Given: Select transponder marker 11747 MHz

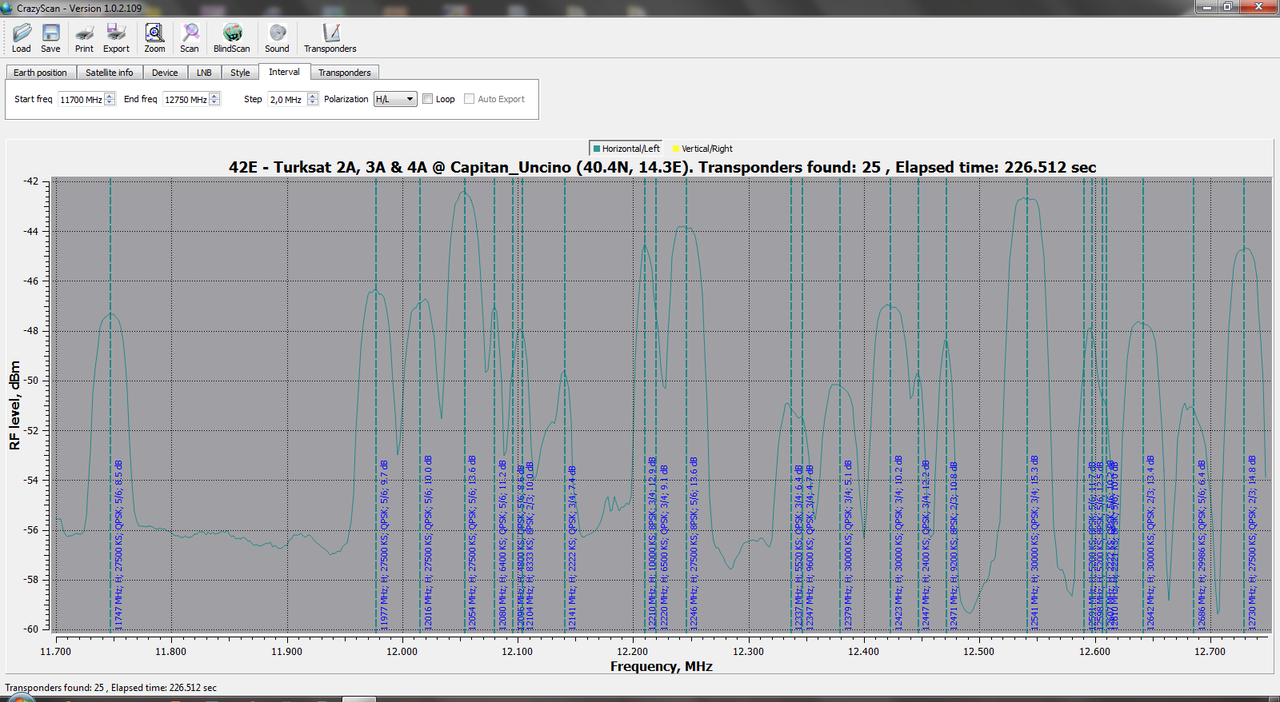Looking at the screenshot, I should click(x=117, y=544).
